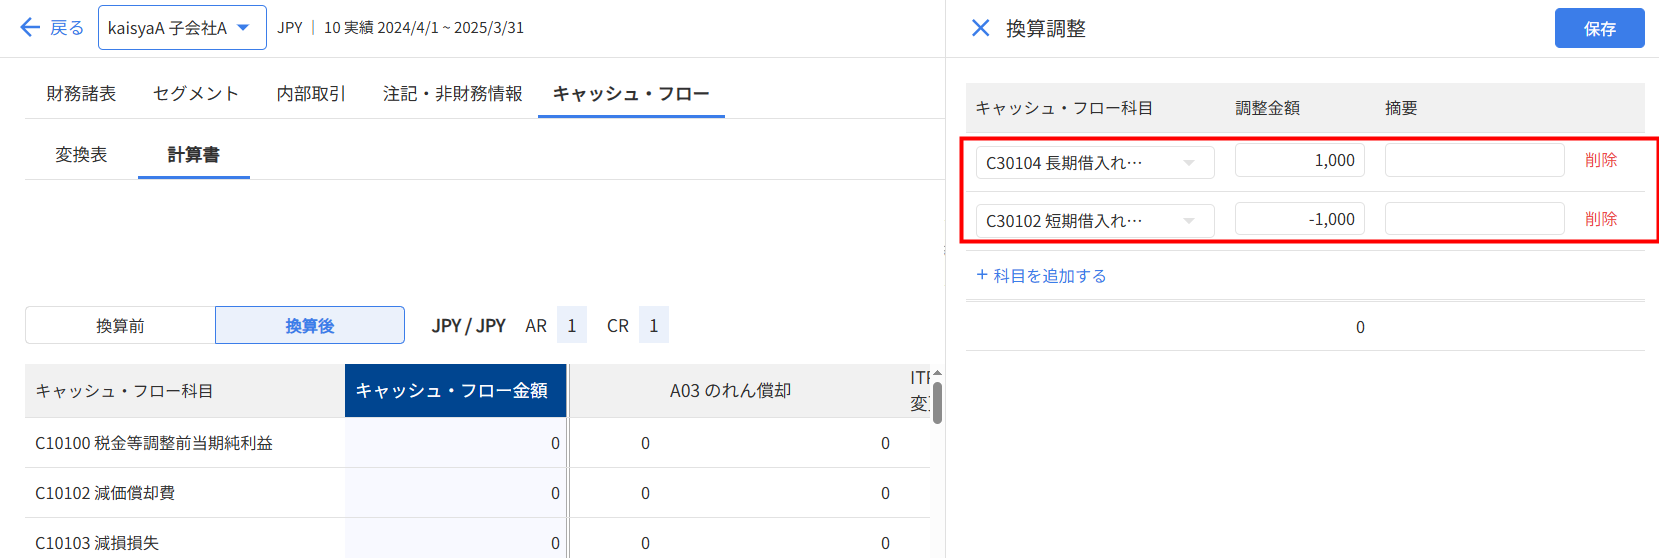Select the 注記・非財務情報 tab
This screenshot has width=1659, height=558.
(x=452, y=93)
